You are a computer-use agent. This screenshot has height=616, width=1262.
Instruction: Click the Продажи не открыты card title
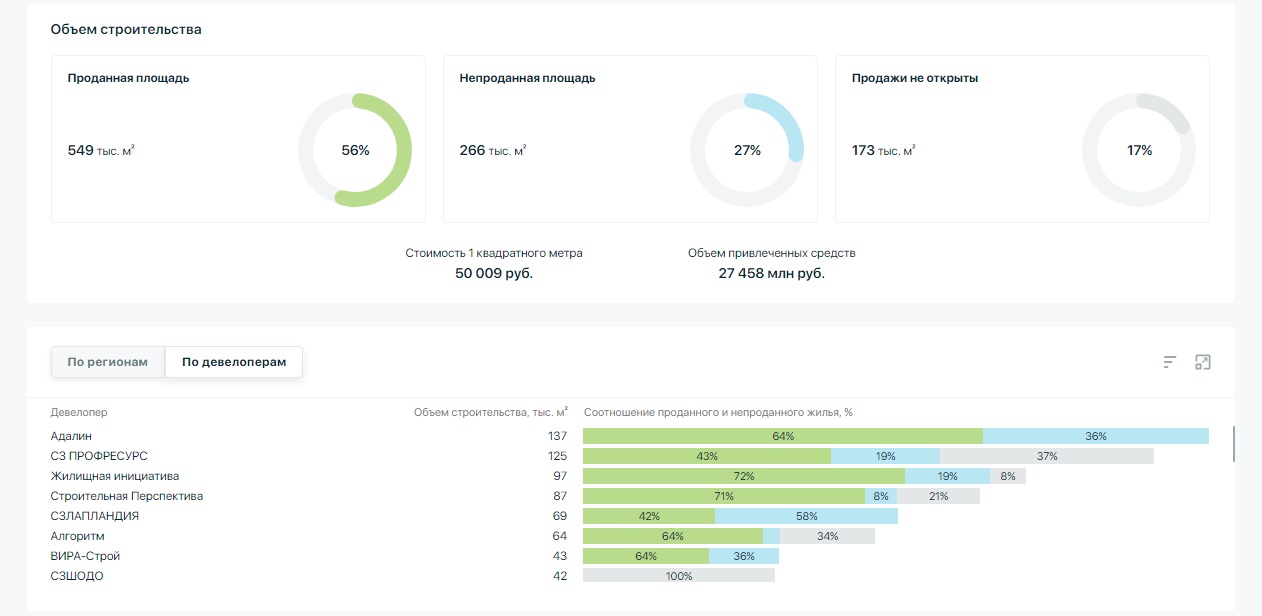tap(915, 78)
